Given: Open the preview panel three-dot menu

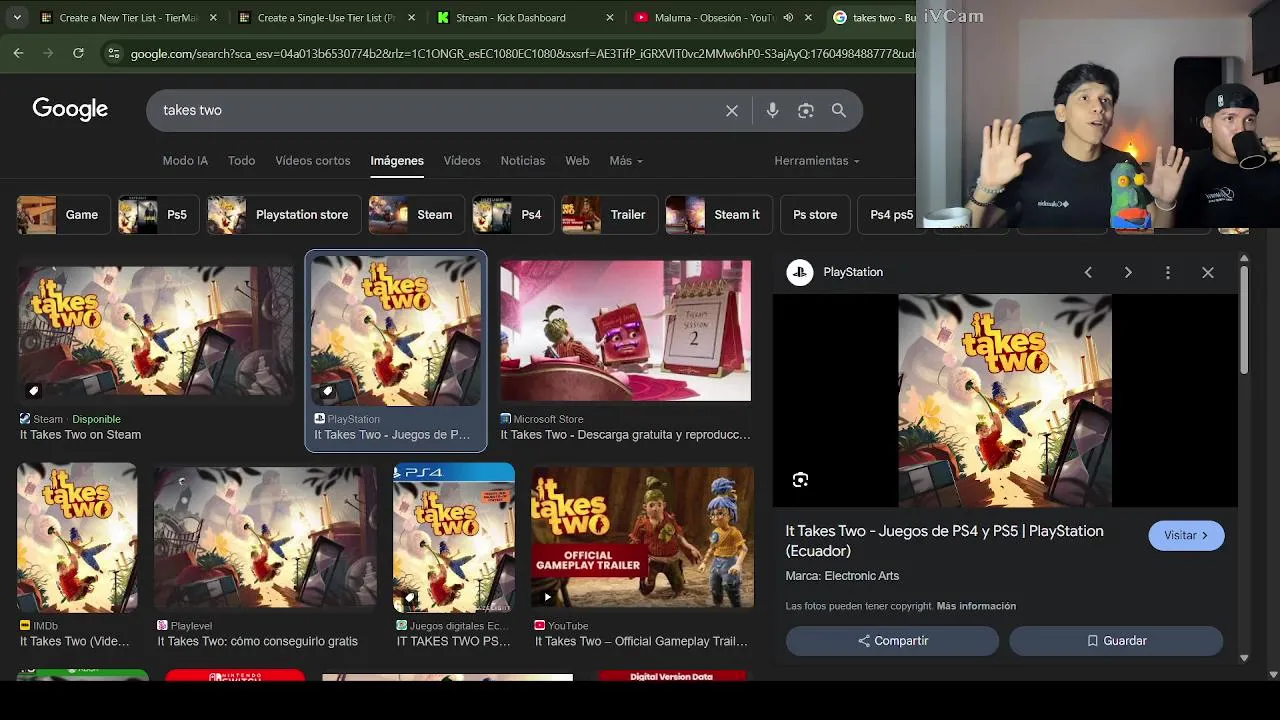Looking at the screenshot, I should 1168,272.
